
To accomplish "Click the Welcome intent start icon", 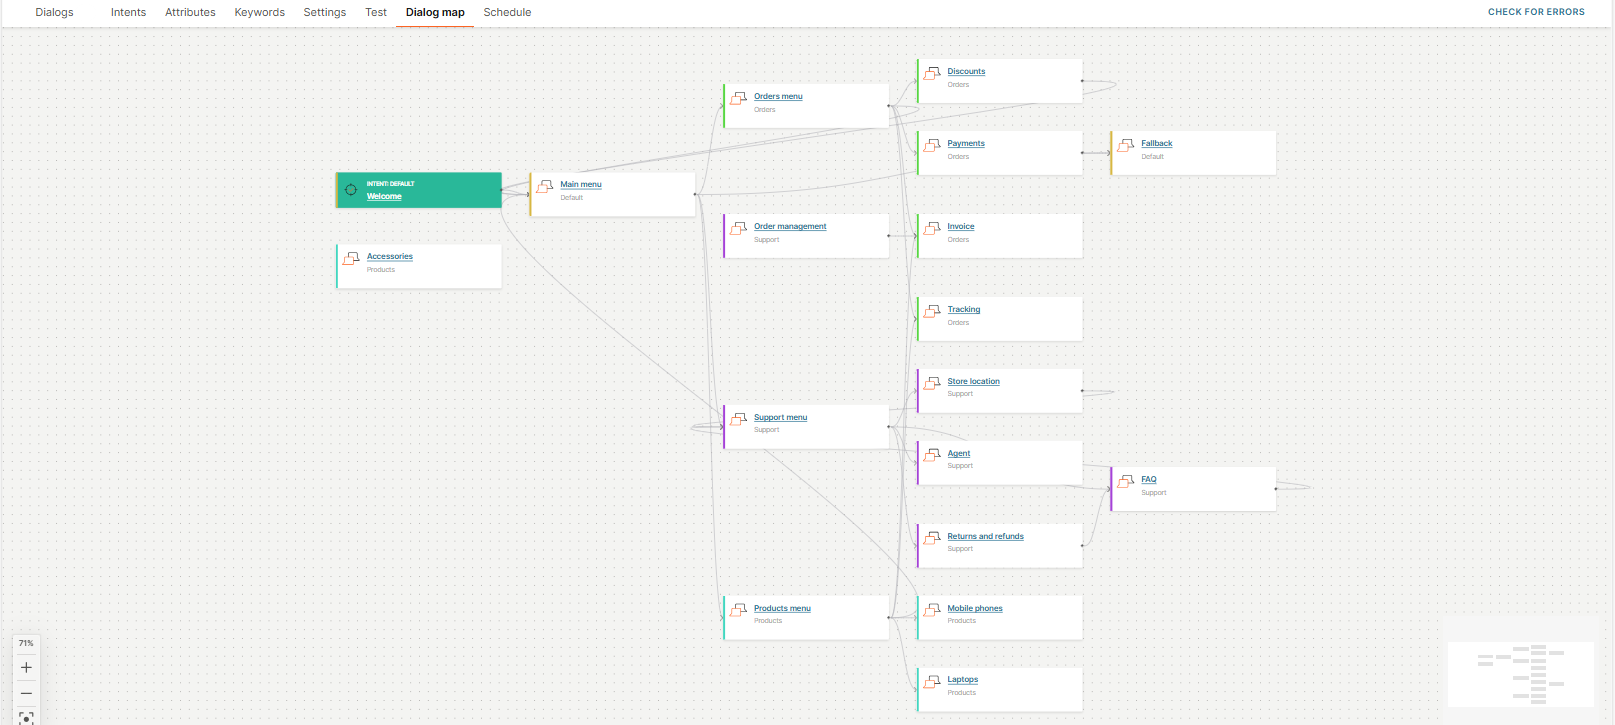I will click(x=351, y=190).
